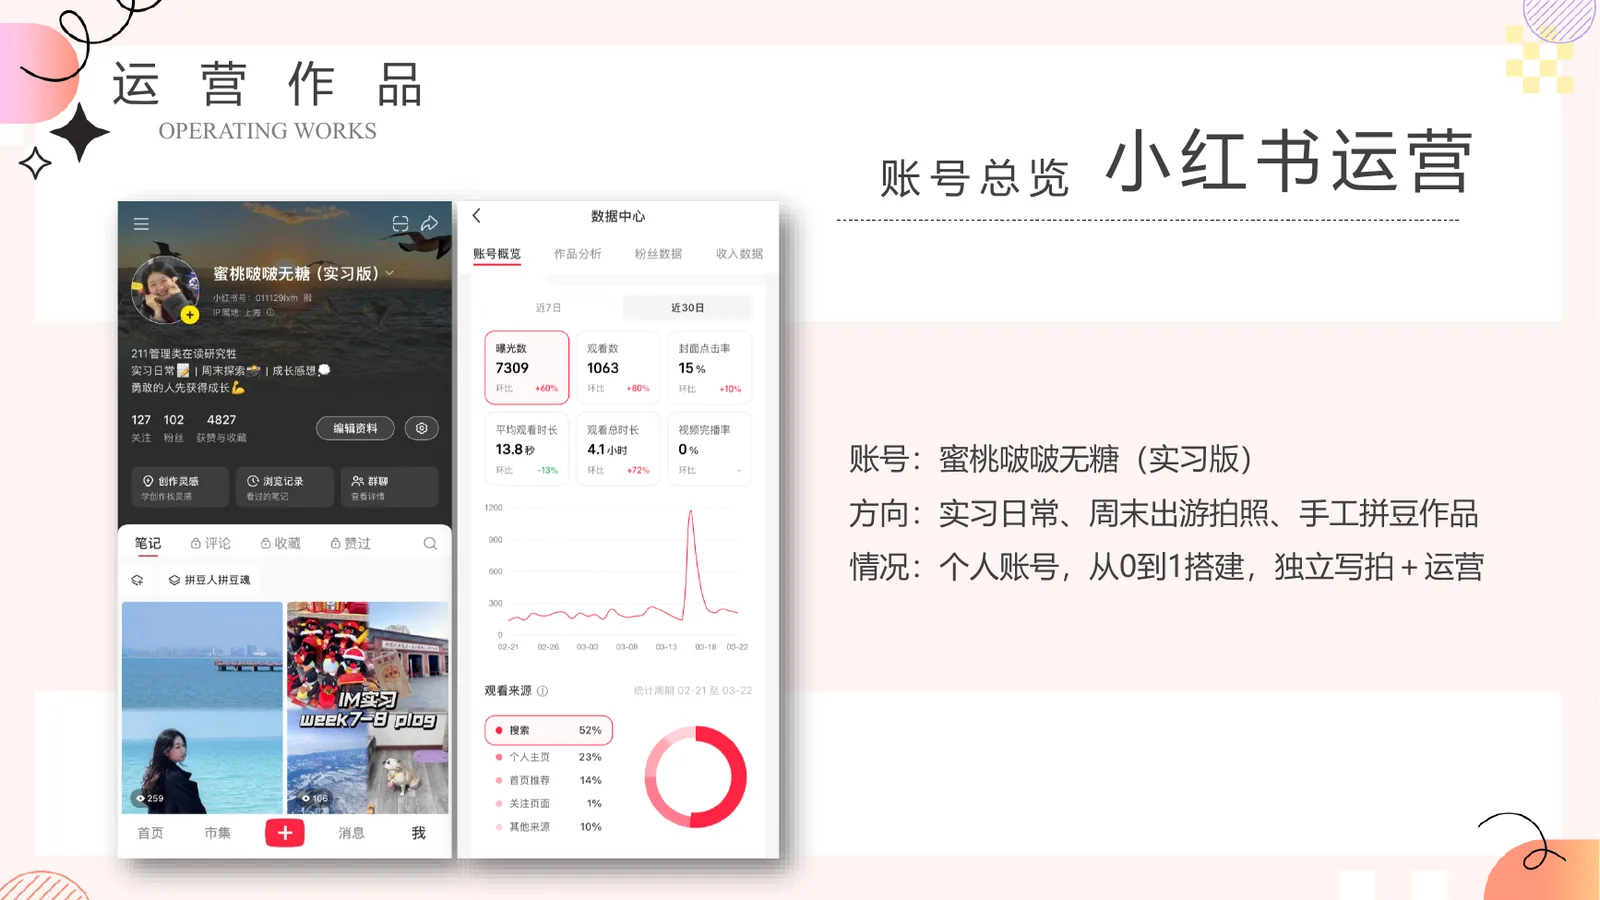Open the IM实习 week7-8 plog note

coord(368,707)
